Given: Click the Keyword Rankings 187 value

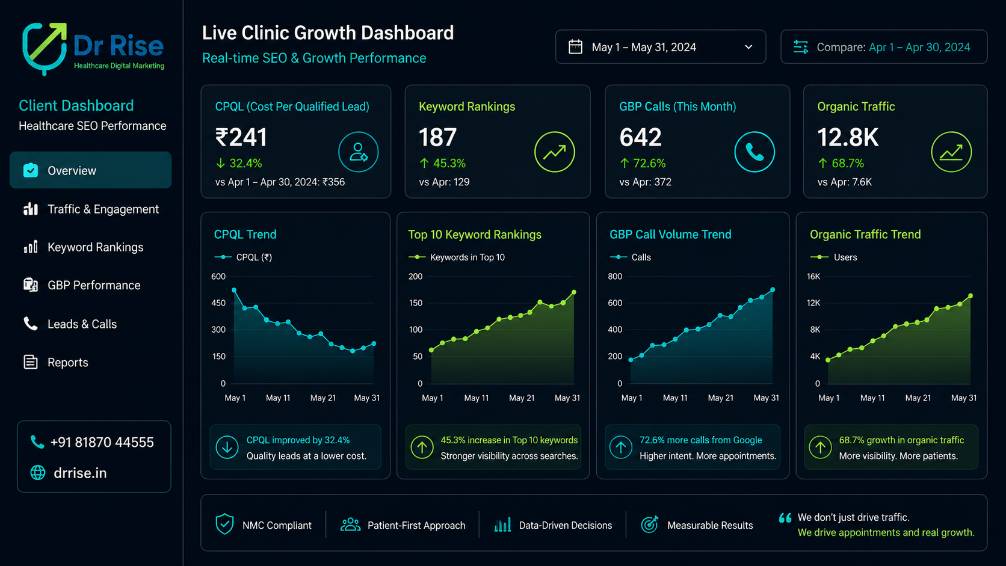Looking at the screenshot, I should (x=438, y=137).
